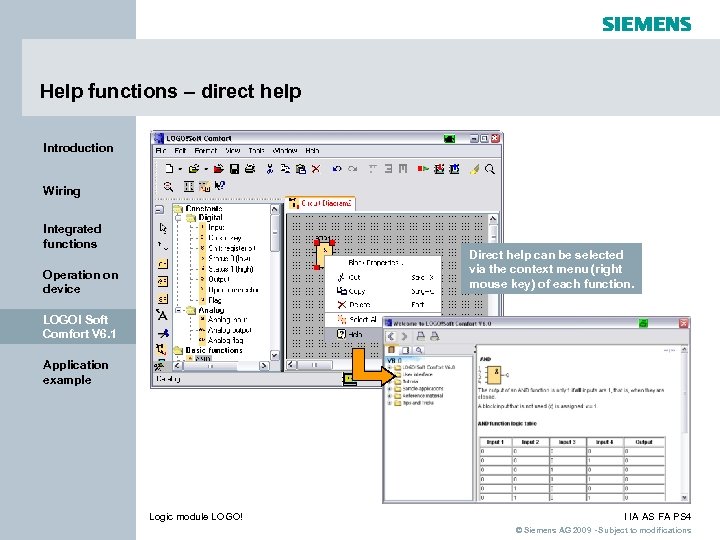Expand the Sample applications help folder
The height and width of the screenshot is (540, 720).
click(390, 388)
